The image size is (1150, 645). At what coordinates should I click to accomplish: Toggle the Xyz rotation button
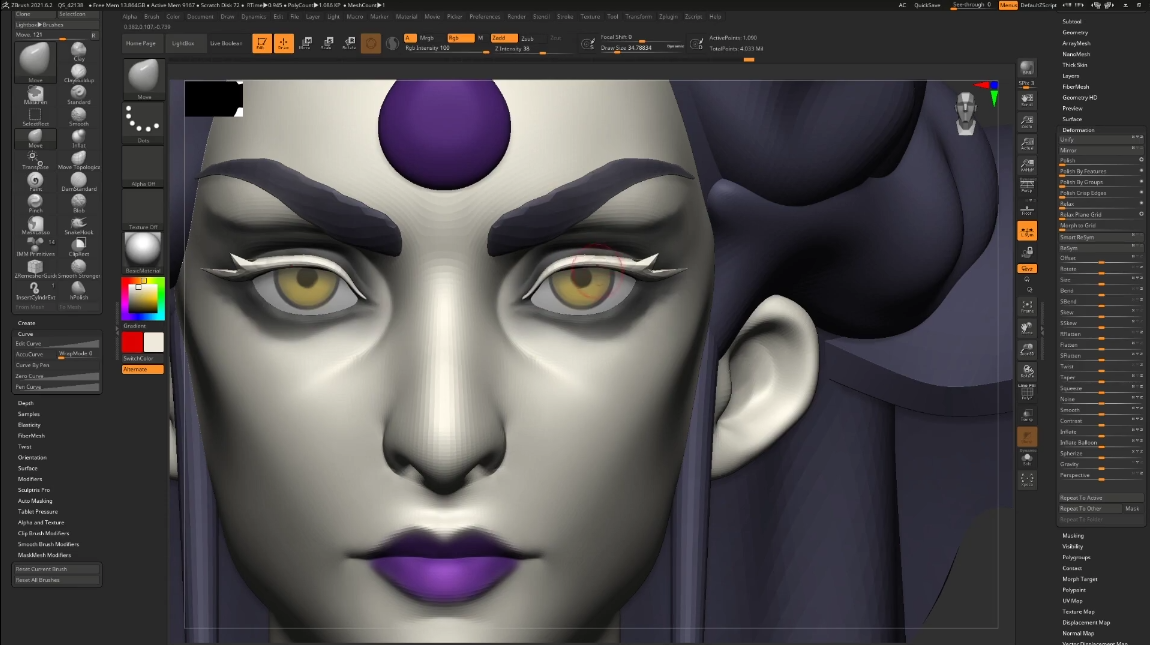click(1027, 269)
